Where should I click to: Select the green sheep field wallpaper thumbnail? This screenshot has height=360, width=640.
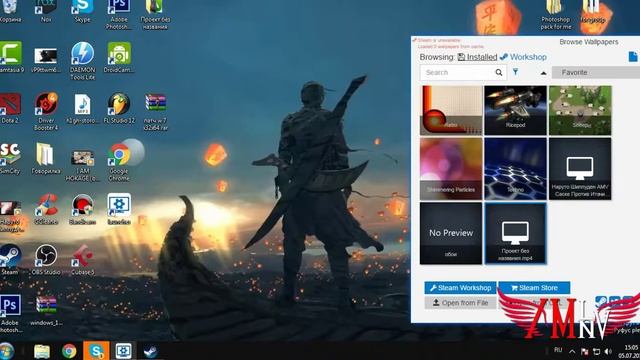tap(580, 110)
